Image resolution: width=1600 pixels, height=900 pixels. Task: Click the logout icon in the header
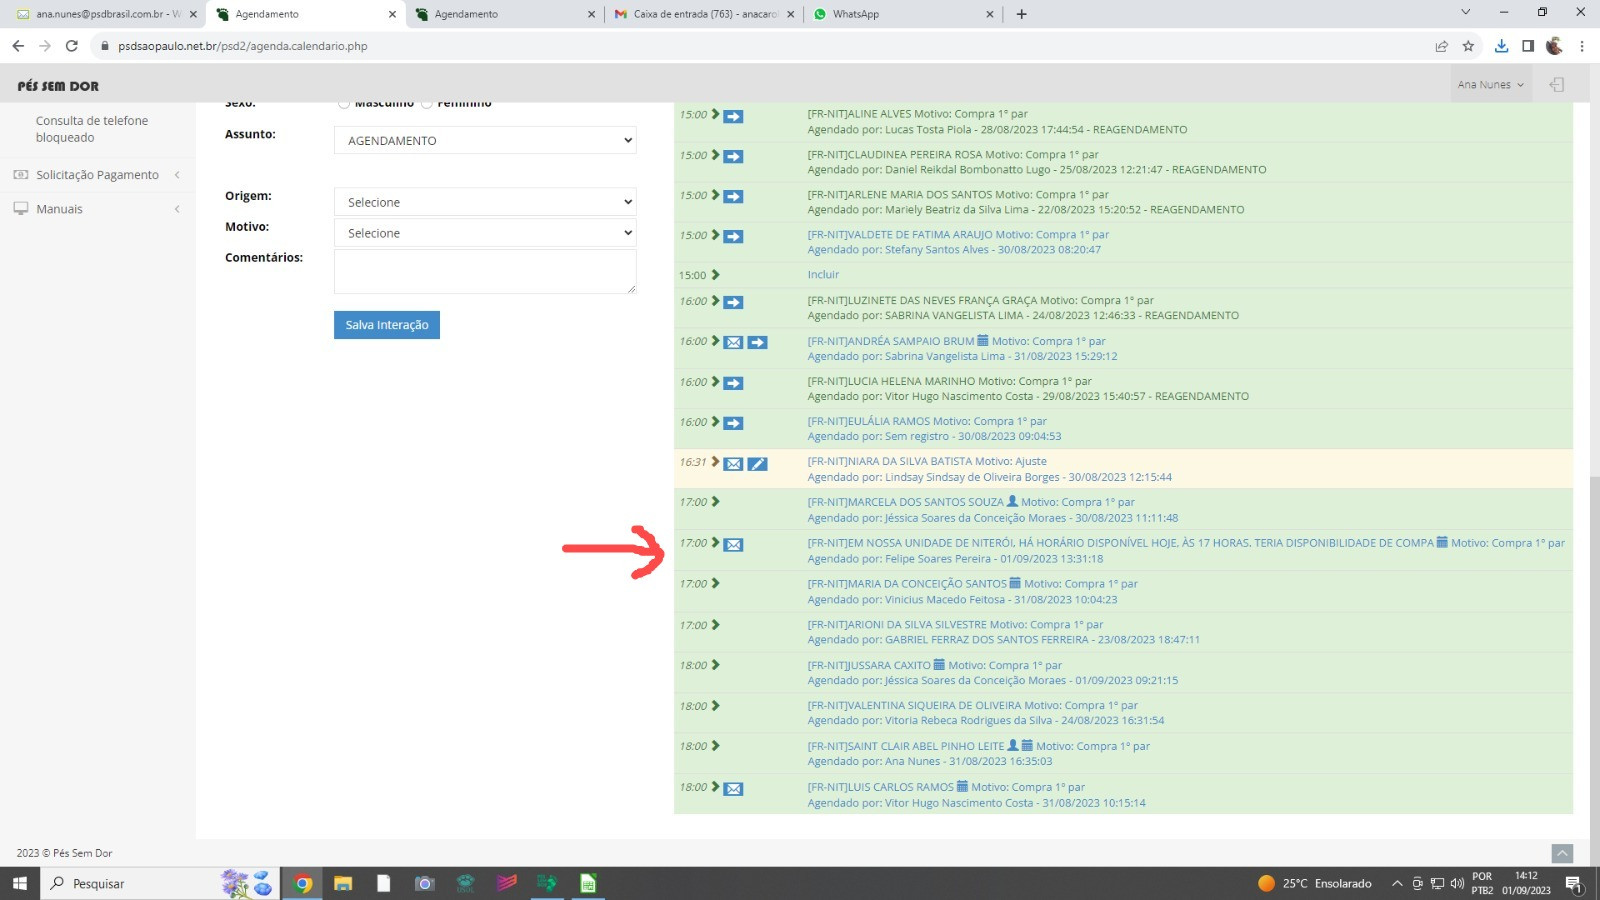[x=1557, y=85]
